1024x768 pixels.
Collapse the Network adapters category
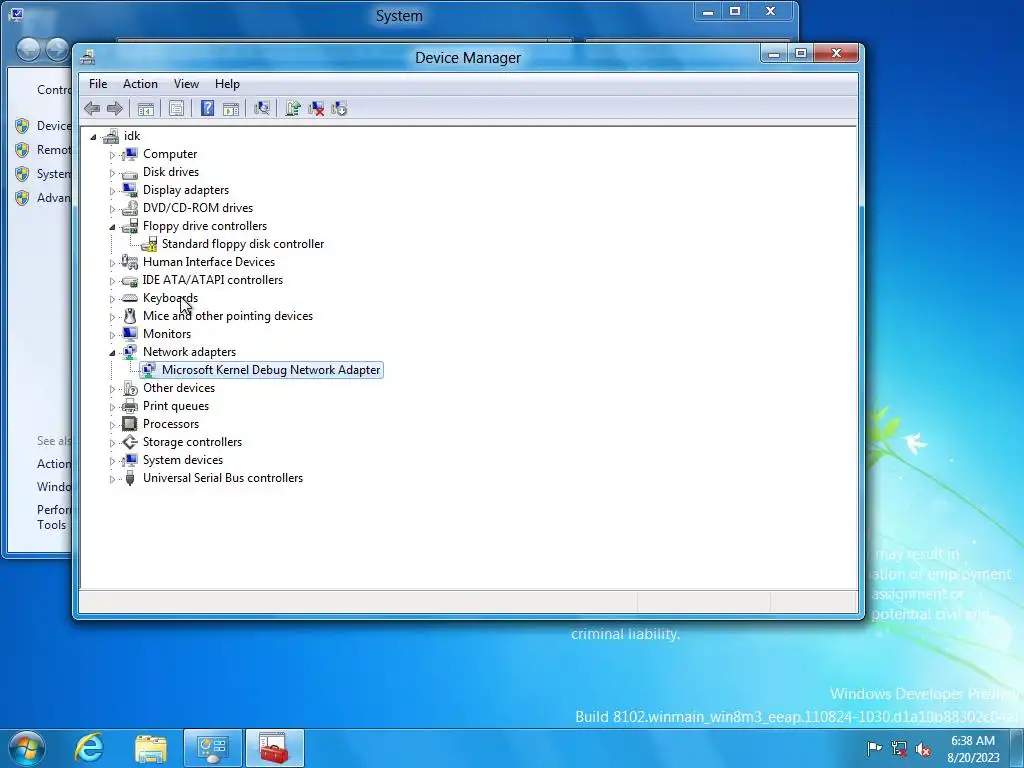tap(112, 353)
